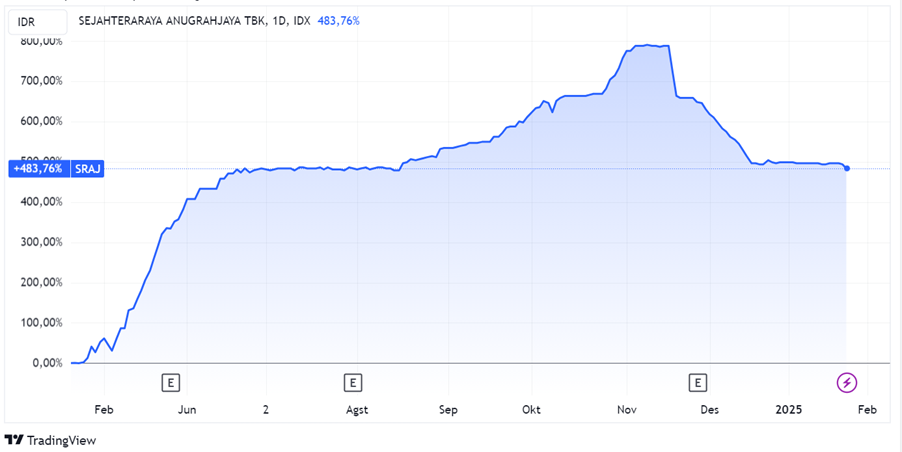
Task: Open the earnings marker near Des
Action: 698,382
